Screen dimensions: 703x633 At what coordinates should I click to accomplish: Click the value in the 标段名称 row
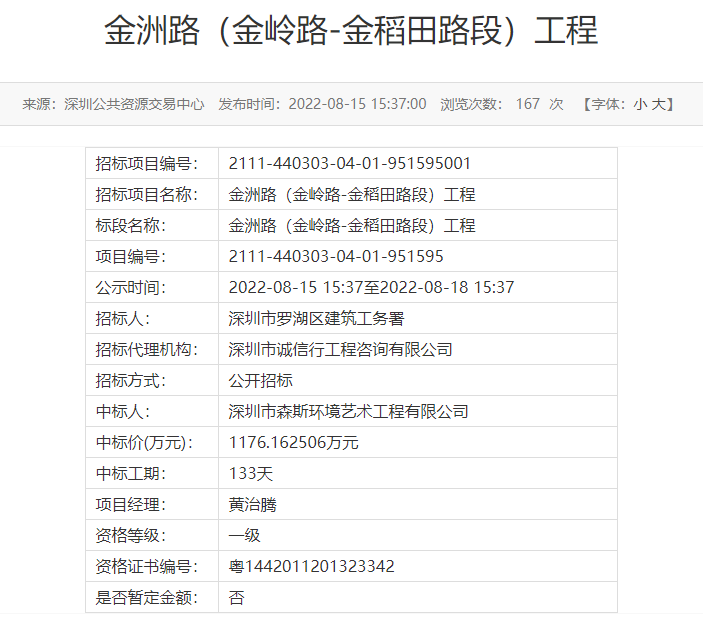pos(352,226)
